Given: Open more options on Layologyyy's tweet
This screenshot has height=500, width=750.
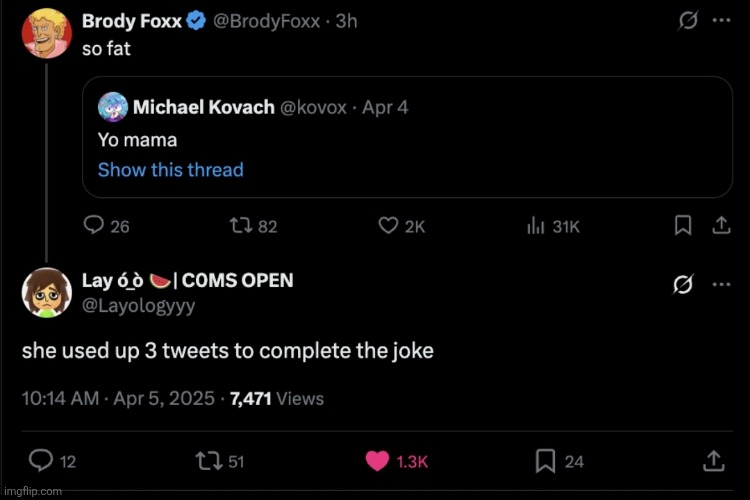Looking at the screenshot, I should [x=721, y=285].
